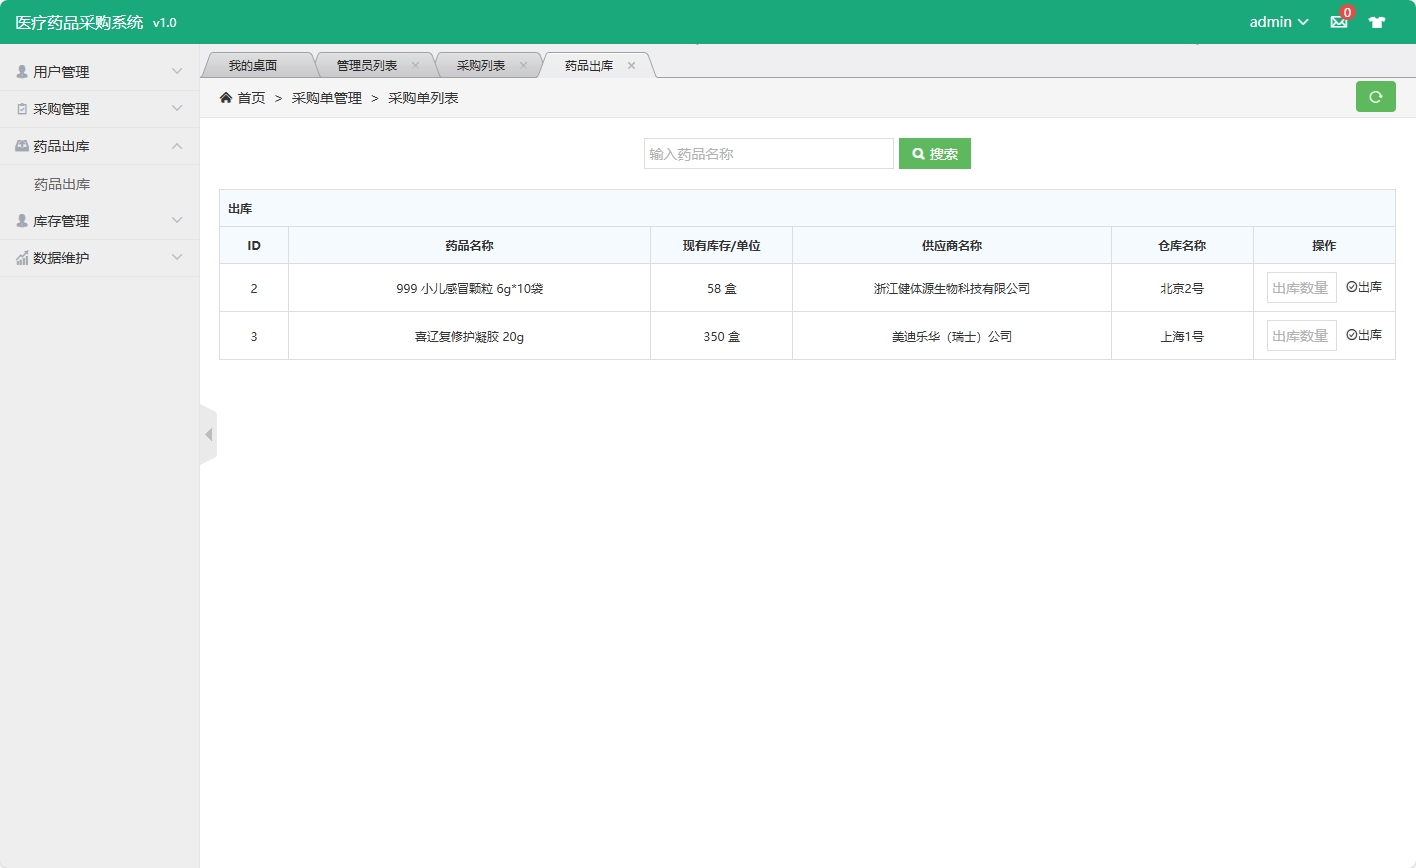Click the 搜索 button
This screenshot has height=868, width=1416.
coord(934,154)
